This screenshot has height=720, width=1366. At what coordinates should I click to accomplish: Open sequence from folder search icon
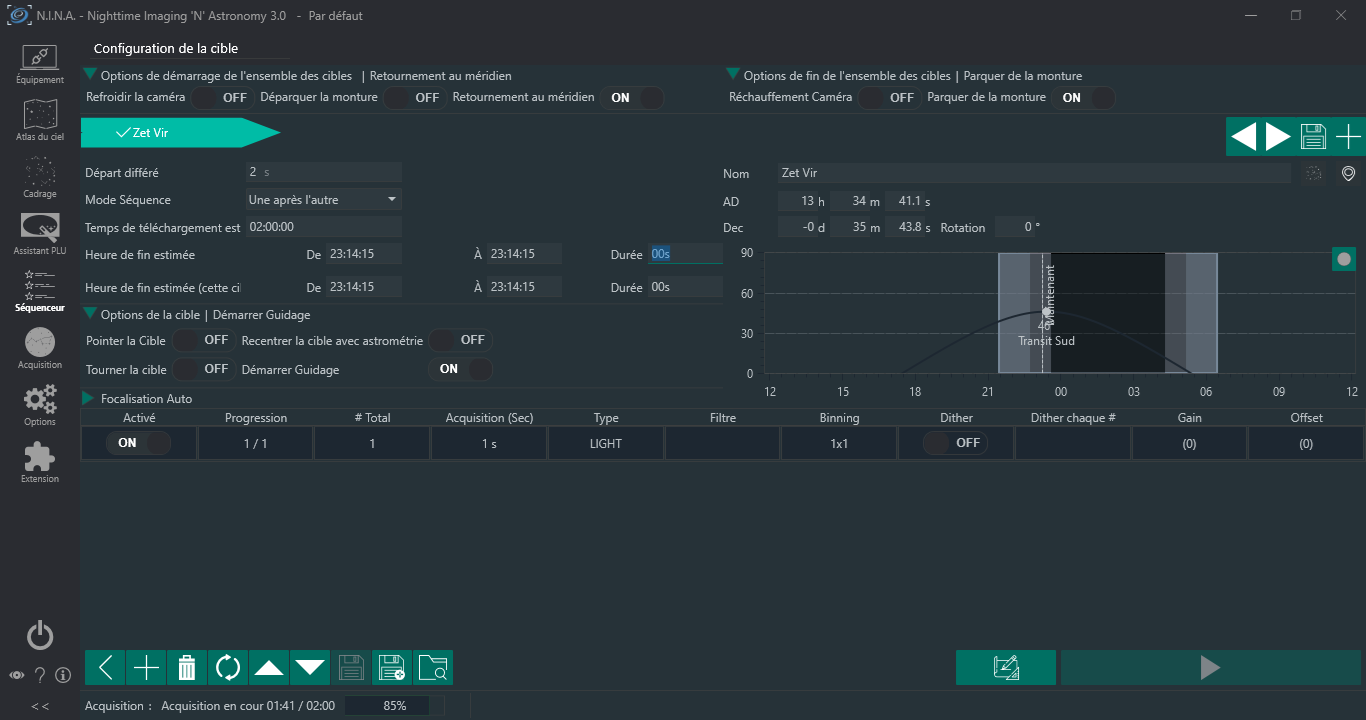(x=433, y=667)
